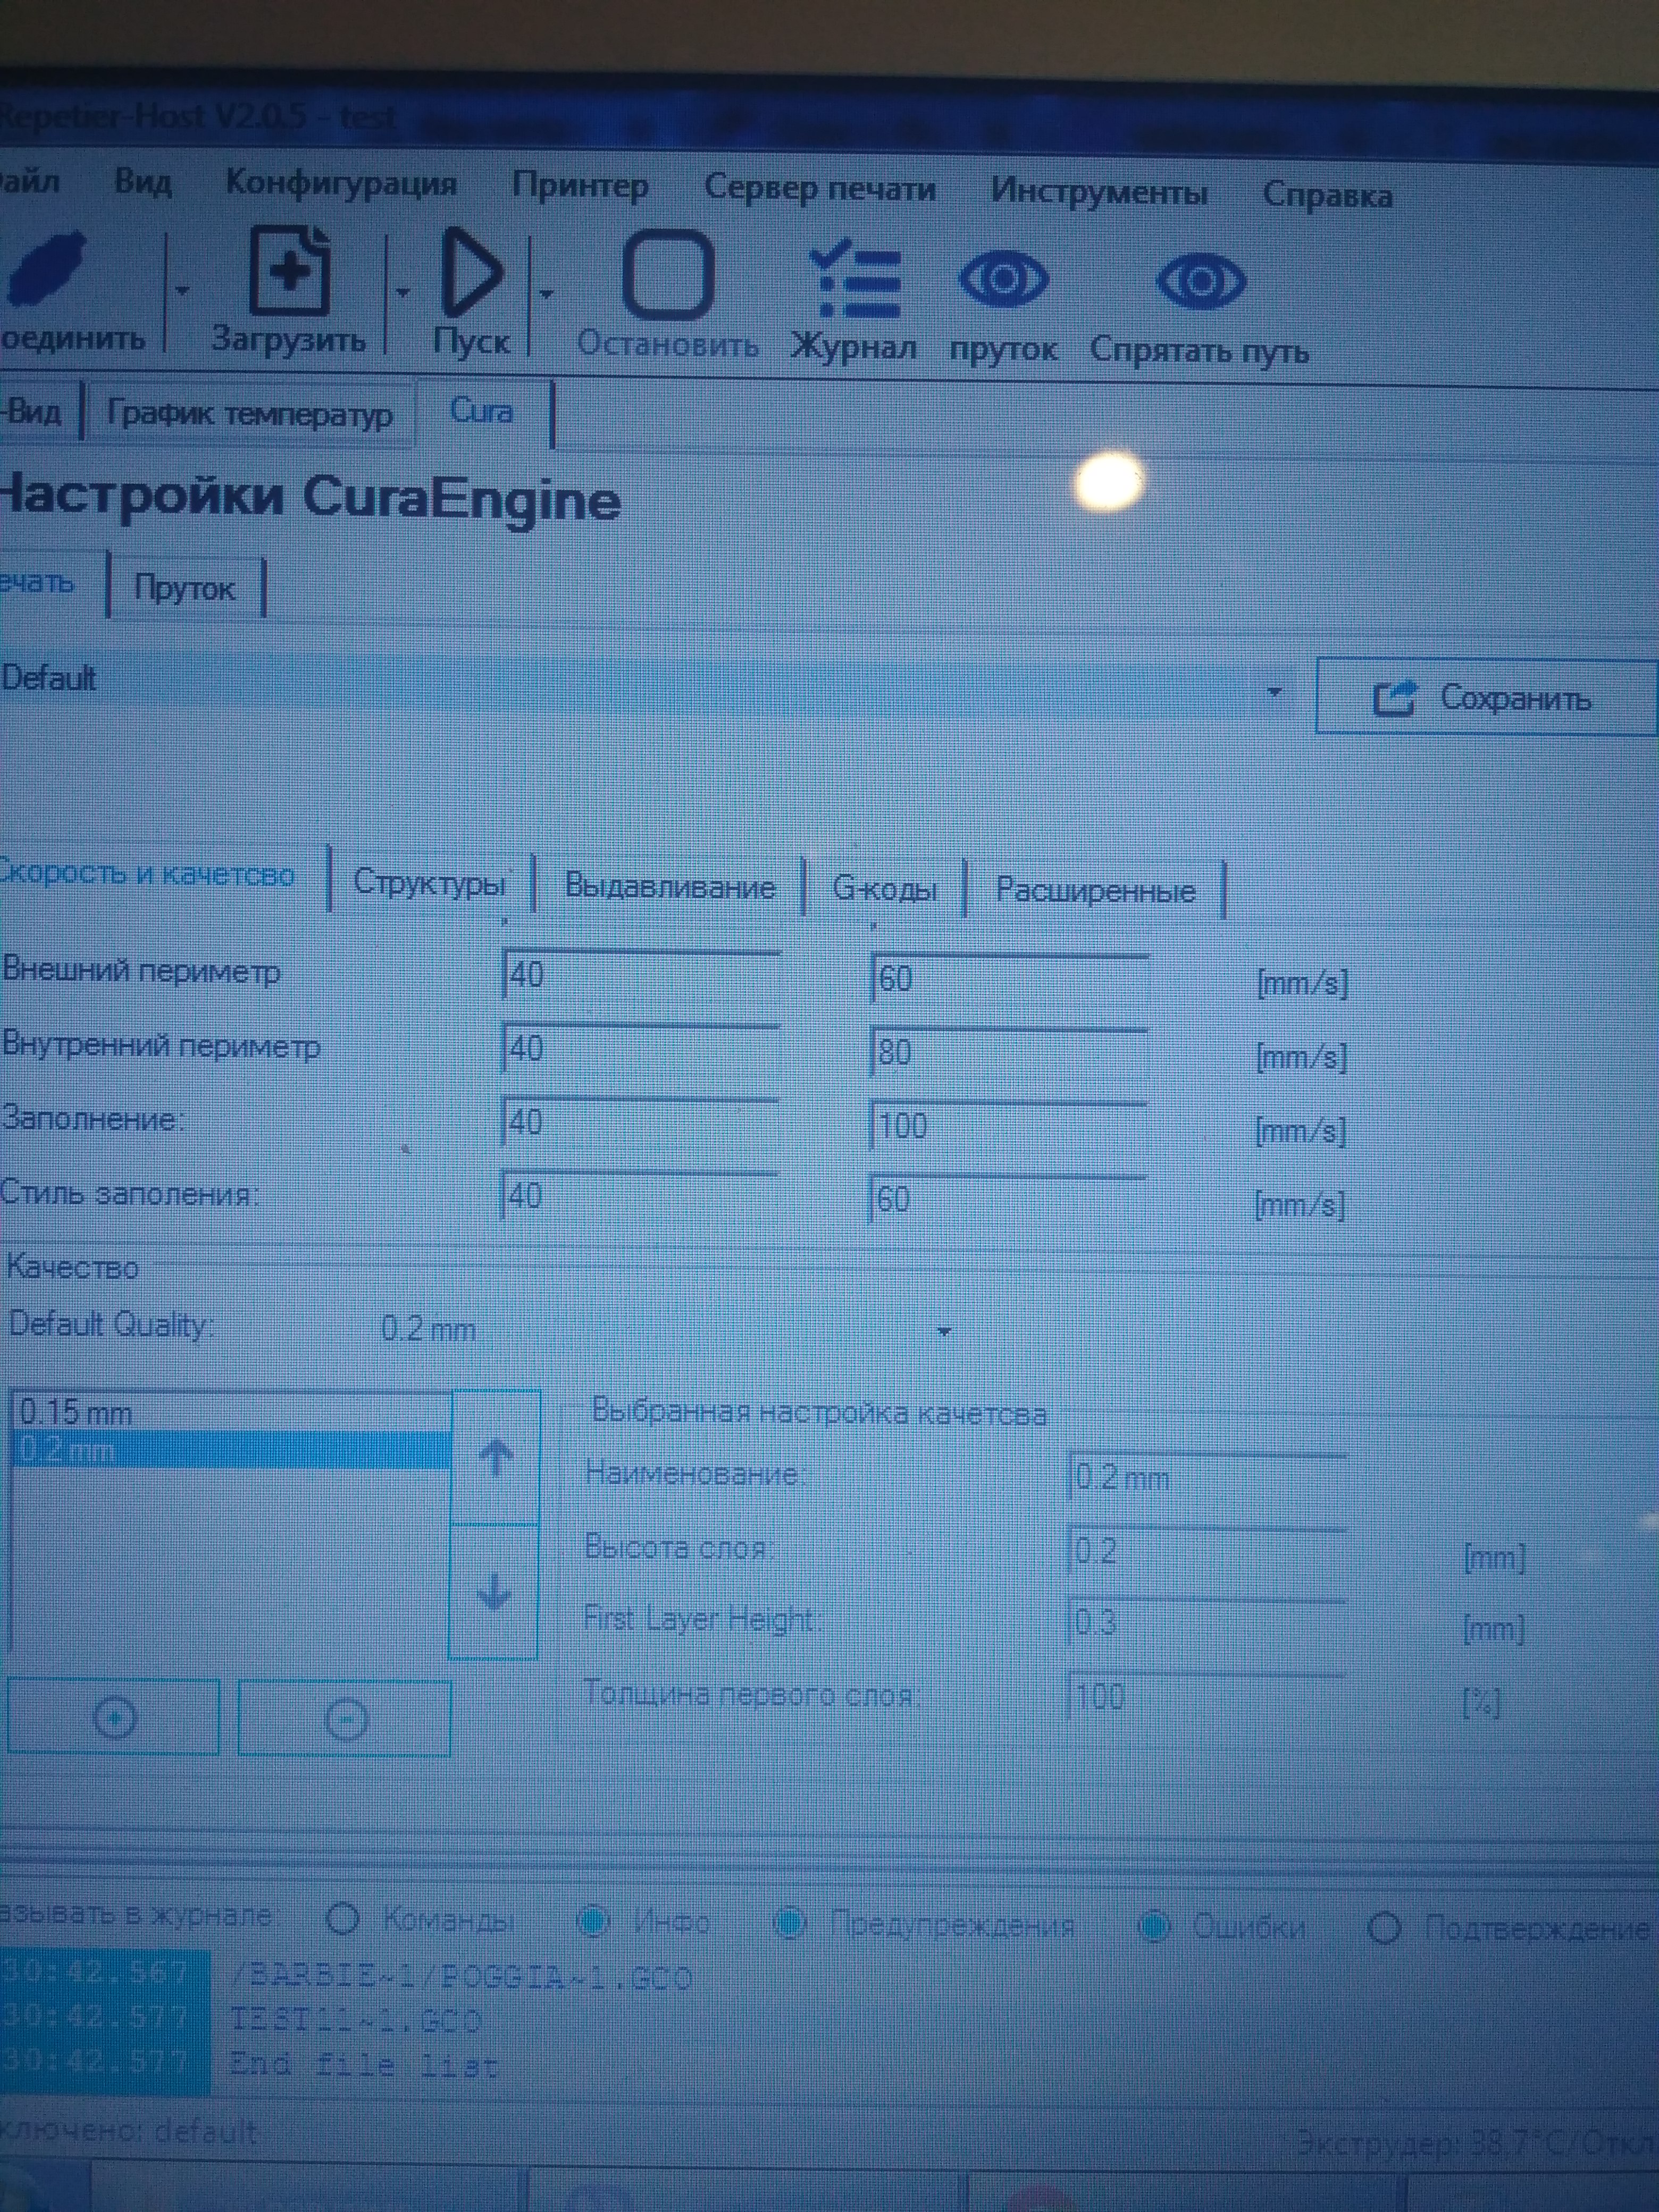Move quality preset up with arrow

point(495,1457)
